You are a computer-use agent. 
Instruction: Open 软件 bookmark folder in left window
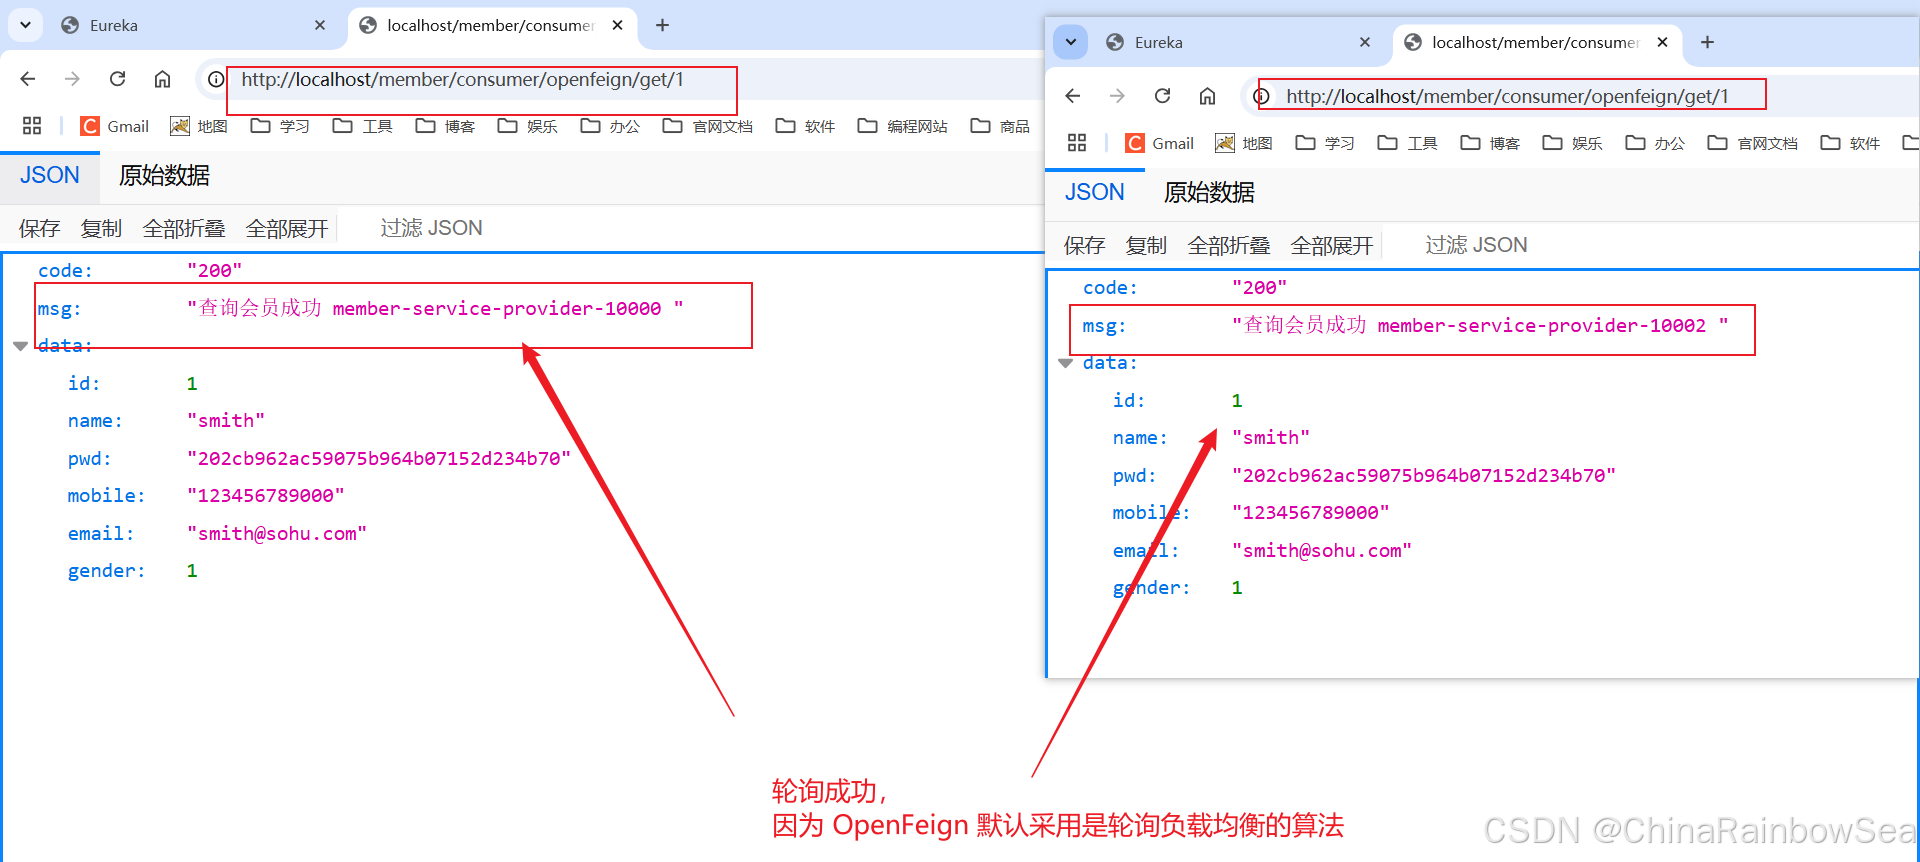805,126
